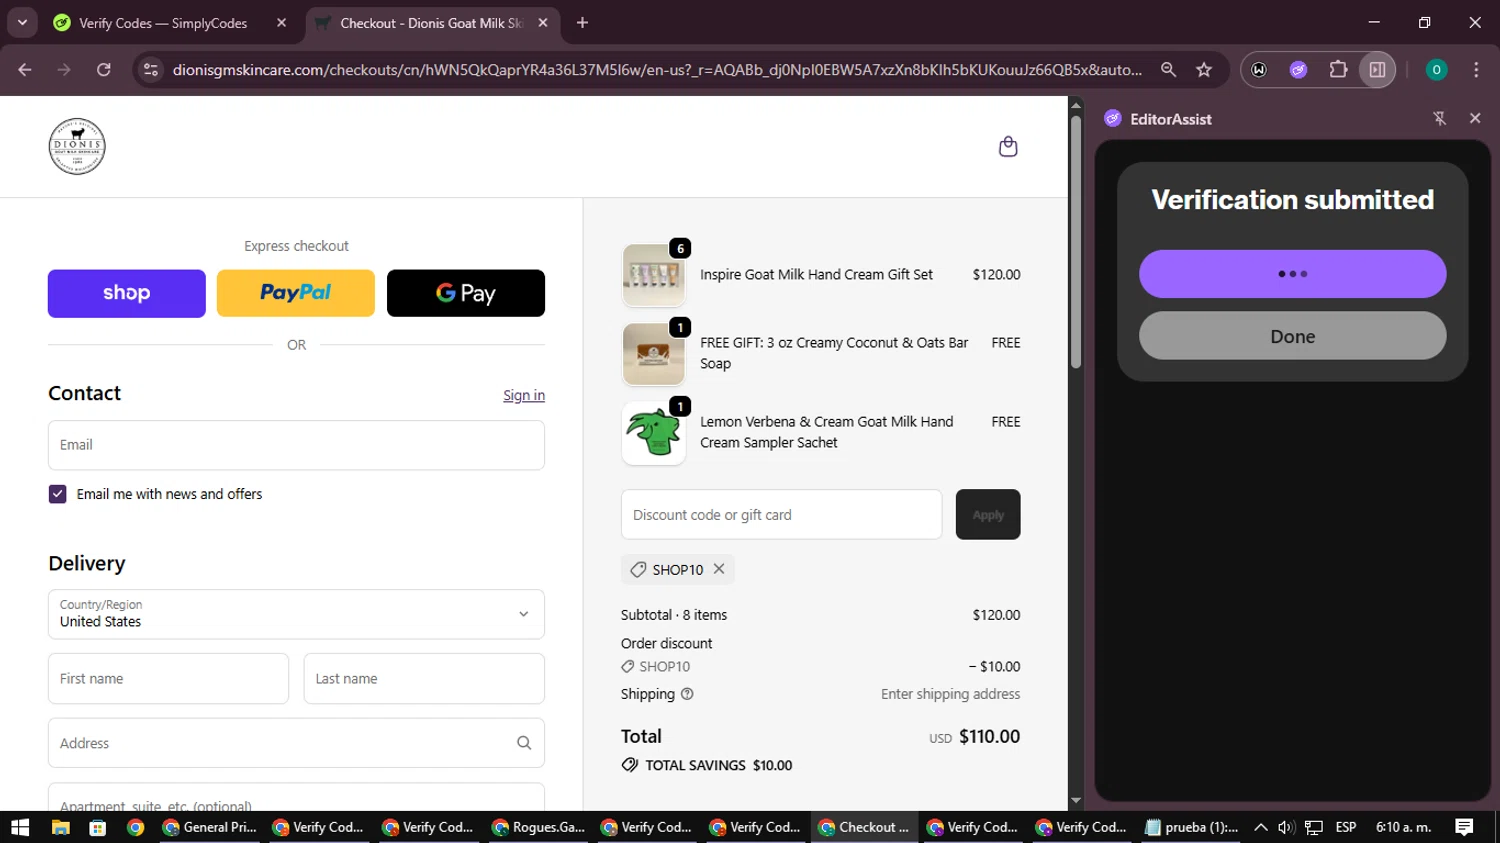Click the purple loading button in EditorAssist

point(1292,274)
